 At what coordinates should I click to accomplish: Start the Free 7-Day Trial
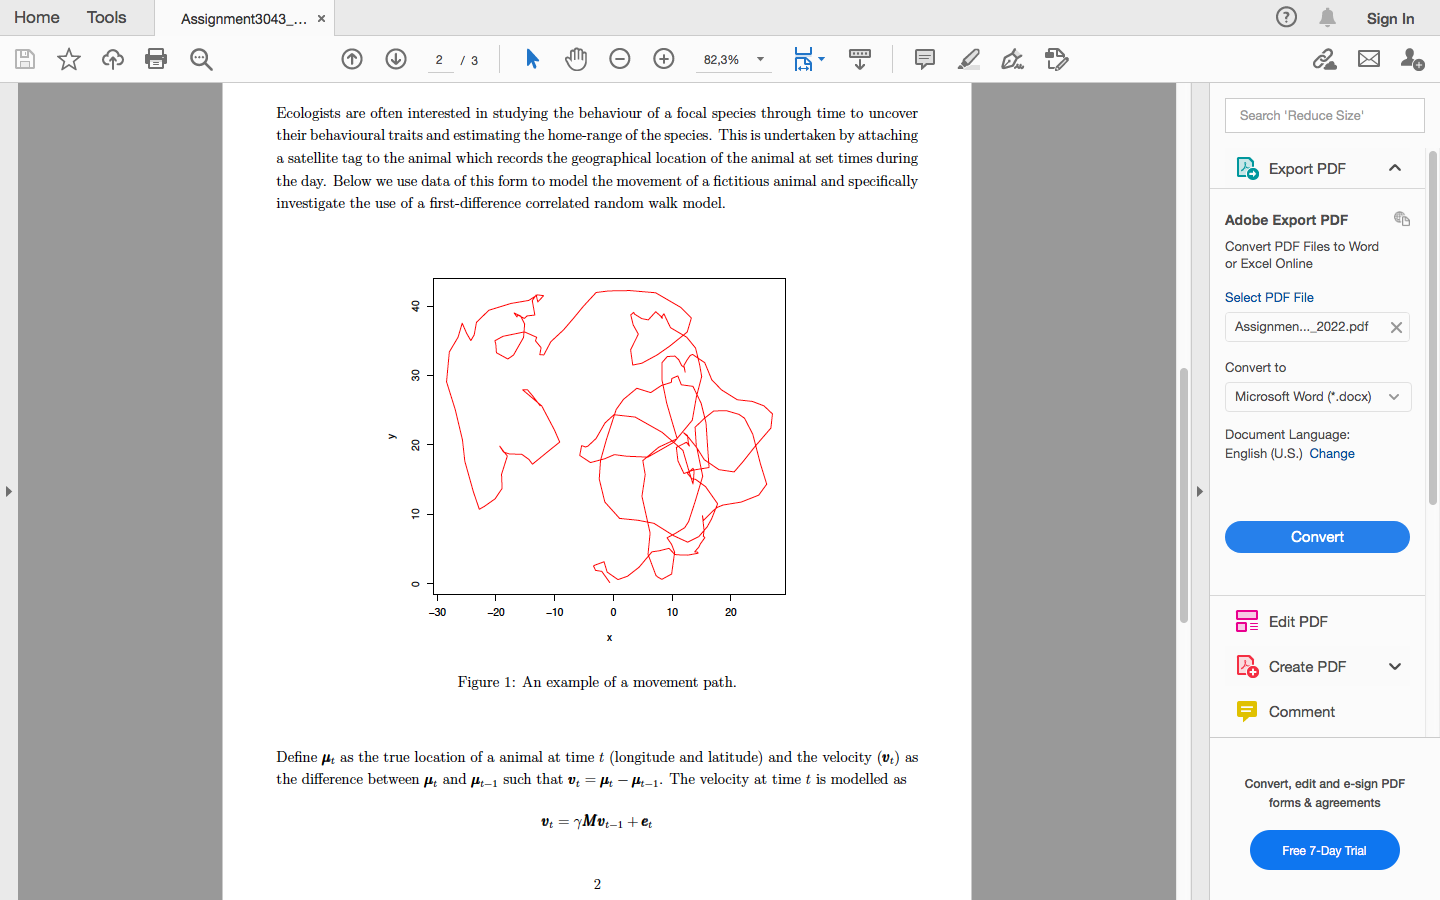[x=1324, y=850]
